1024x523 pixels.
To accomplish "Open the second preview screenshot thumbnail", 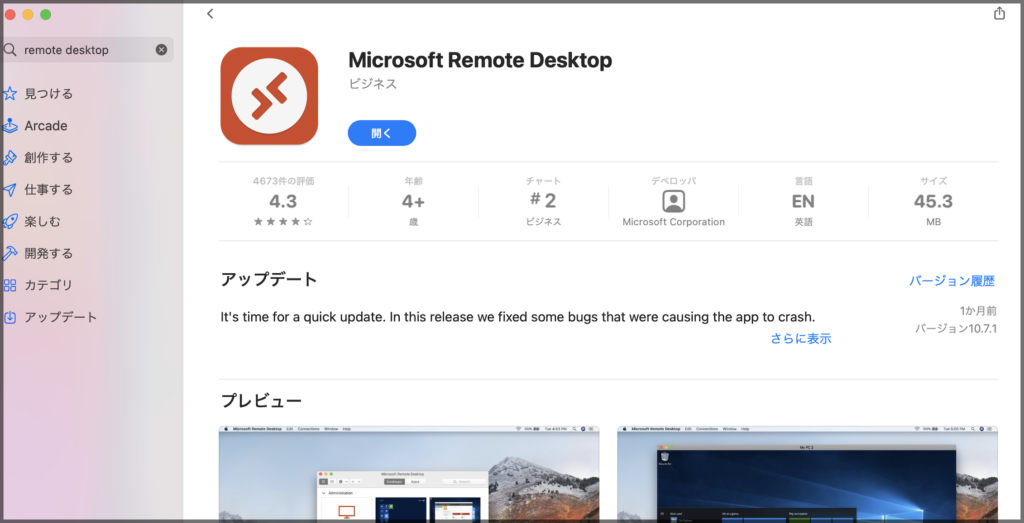I will coord(807,473).
